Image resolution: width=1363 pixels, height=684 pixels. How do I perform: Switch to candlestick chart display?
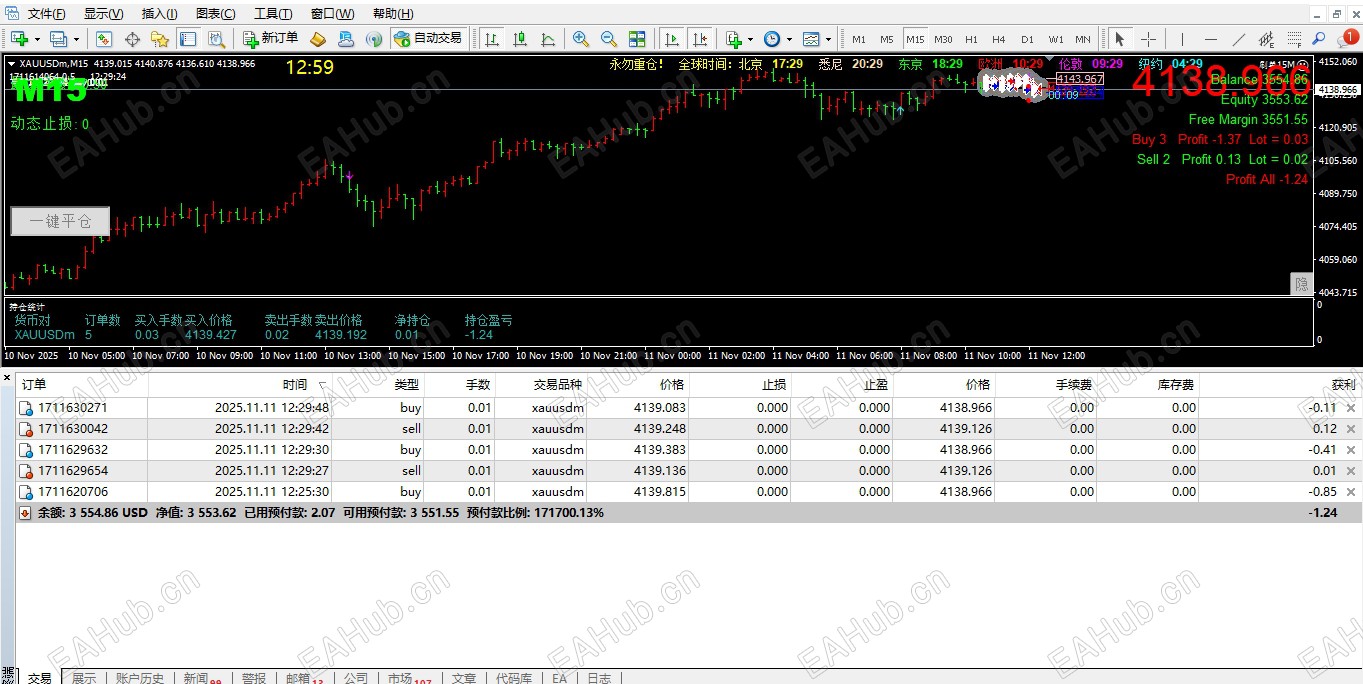[x=520, y=39]
